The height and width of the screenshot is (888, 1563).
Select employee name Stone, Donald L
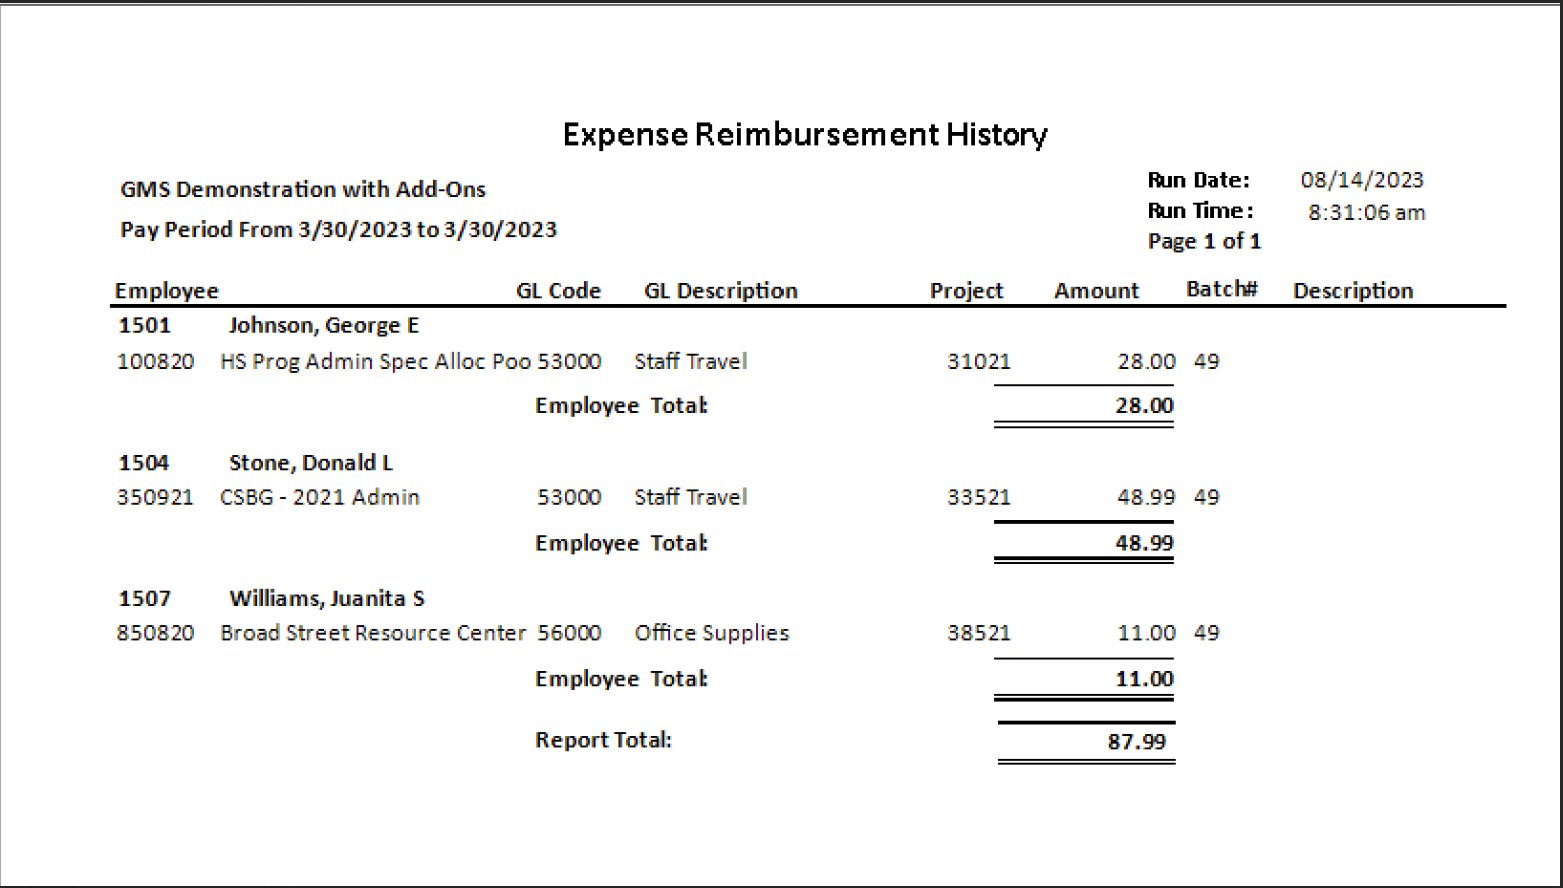(311, 463)
